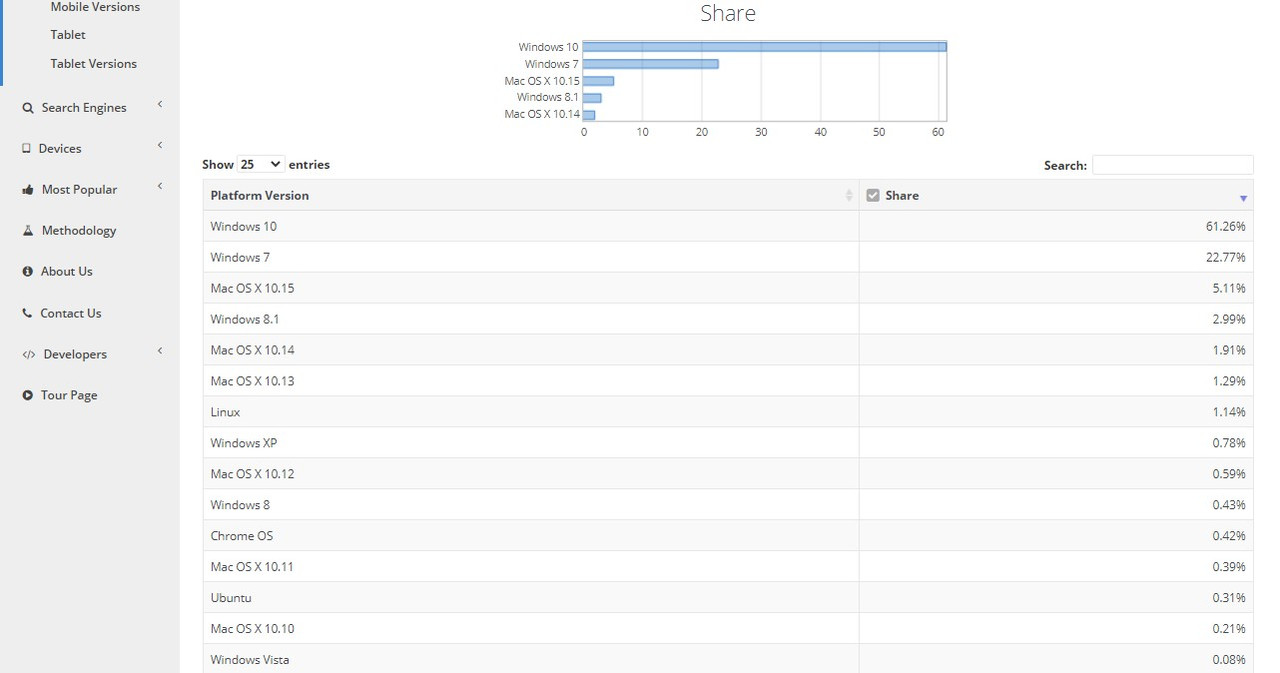Viewport: 1280px width, 673px height.
Task: Sort by Platform Version column arrows
Action: pyautogui.click(x=849, y=196)
